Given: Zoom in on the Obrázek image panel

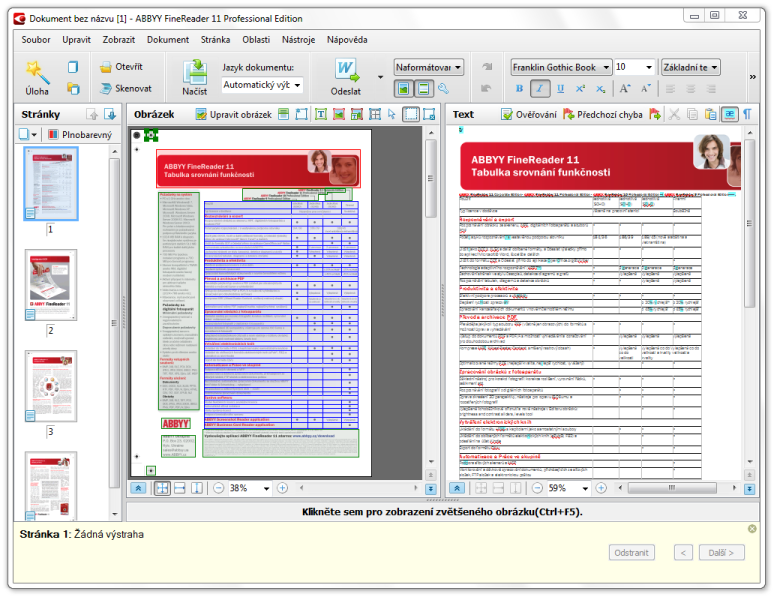Looking at the screenshot, I should click(x=282, y=488).
